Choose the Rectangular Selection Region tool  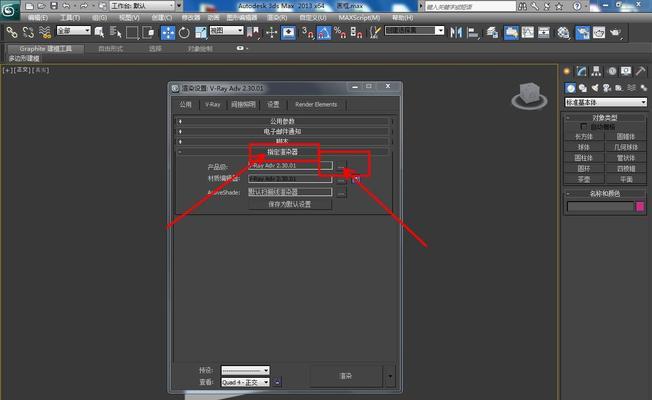click(132, 32)
